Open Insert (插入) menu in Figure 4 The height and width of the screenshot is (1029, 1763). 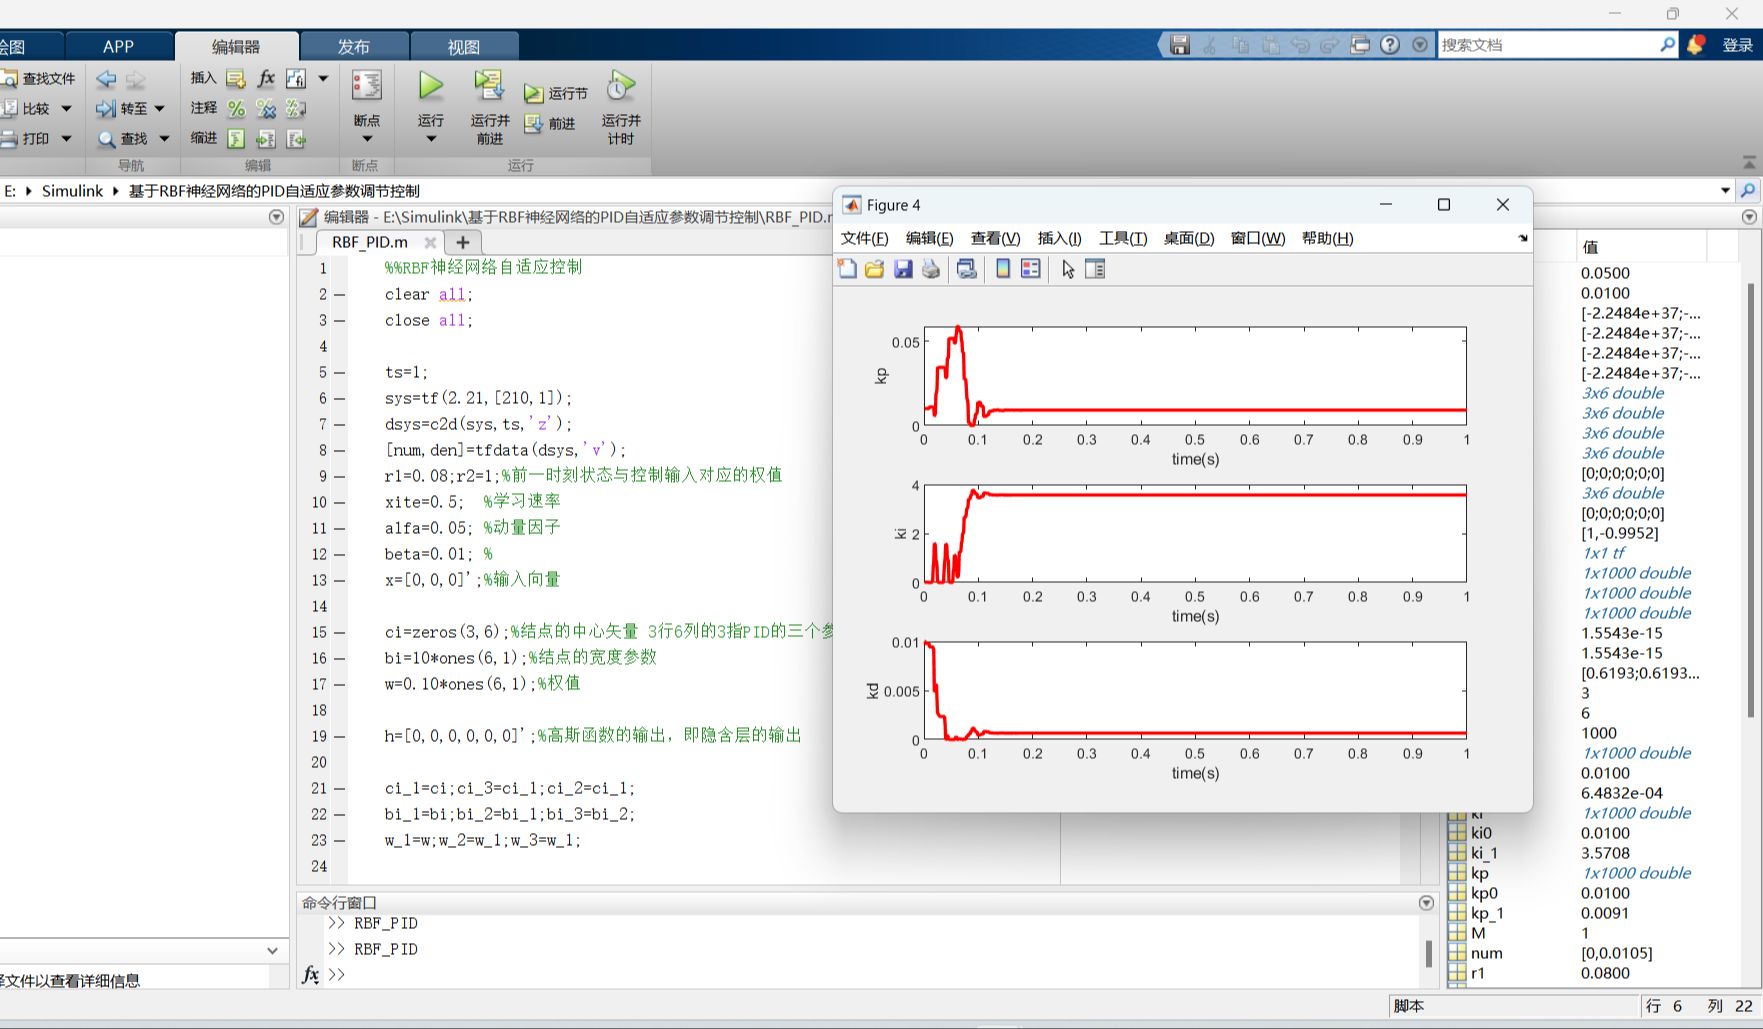coord(1059,238)
